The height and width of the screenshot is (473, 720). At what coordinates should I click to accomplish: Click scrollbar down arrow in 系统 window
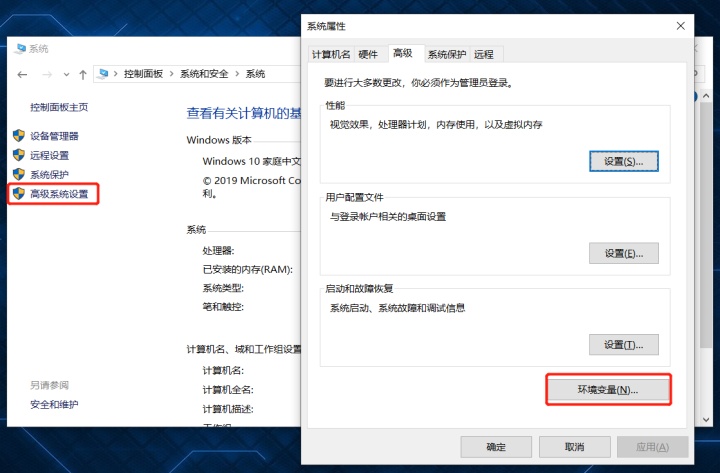[706, 419]
